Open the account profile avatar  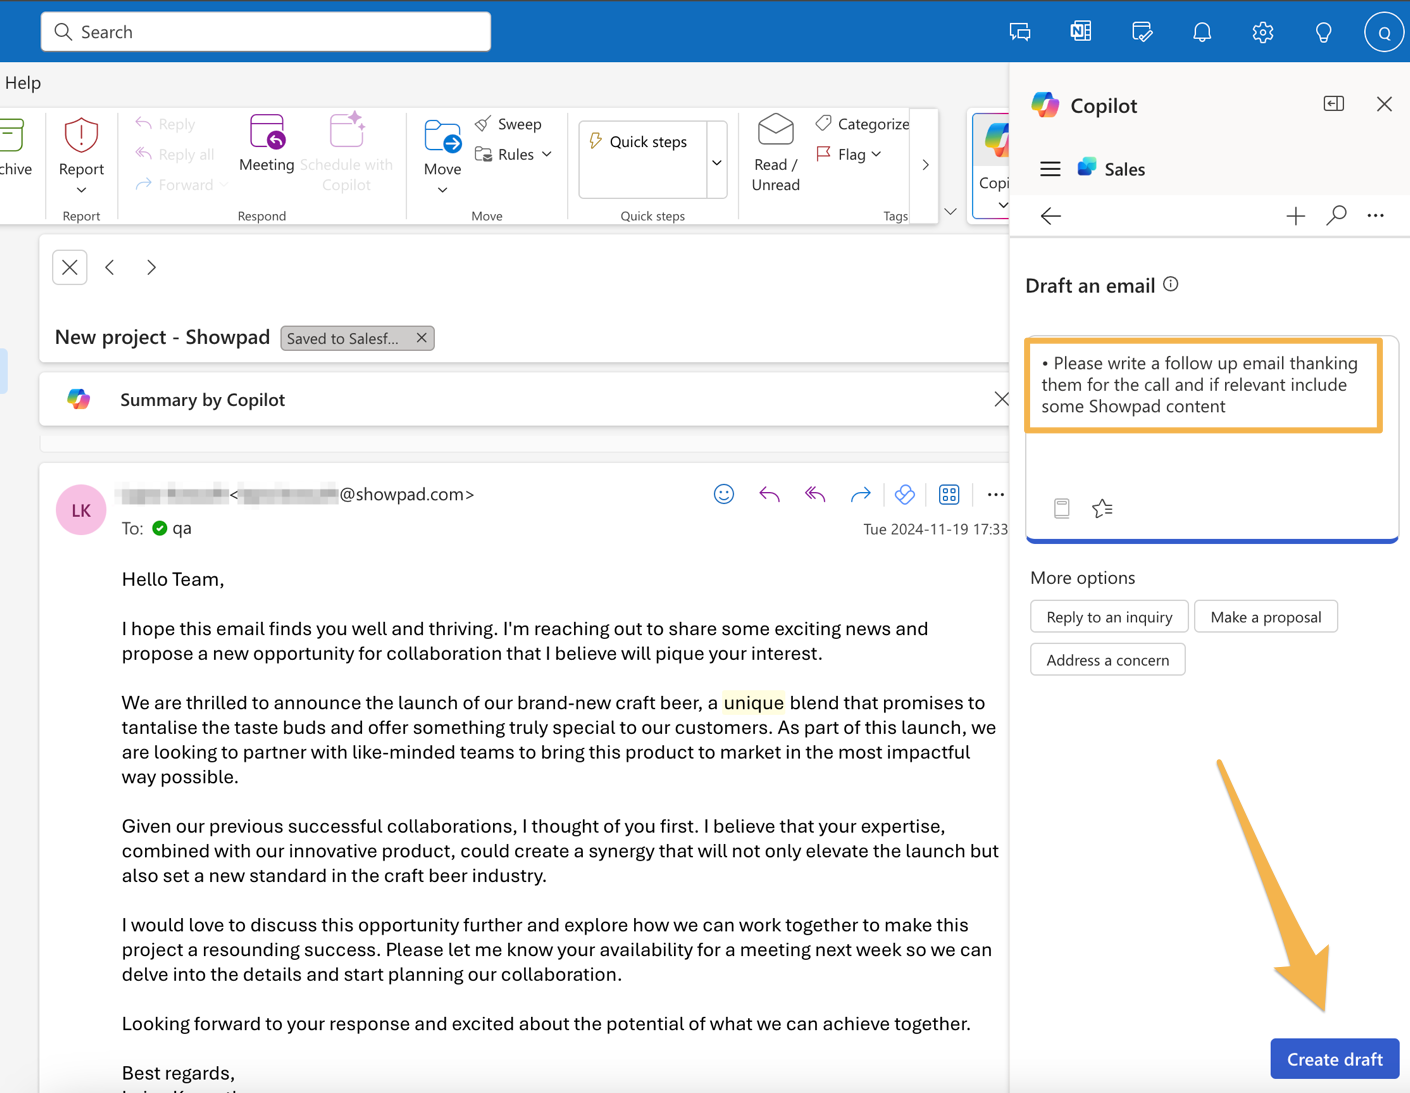tap(1384, 32)
